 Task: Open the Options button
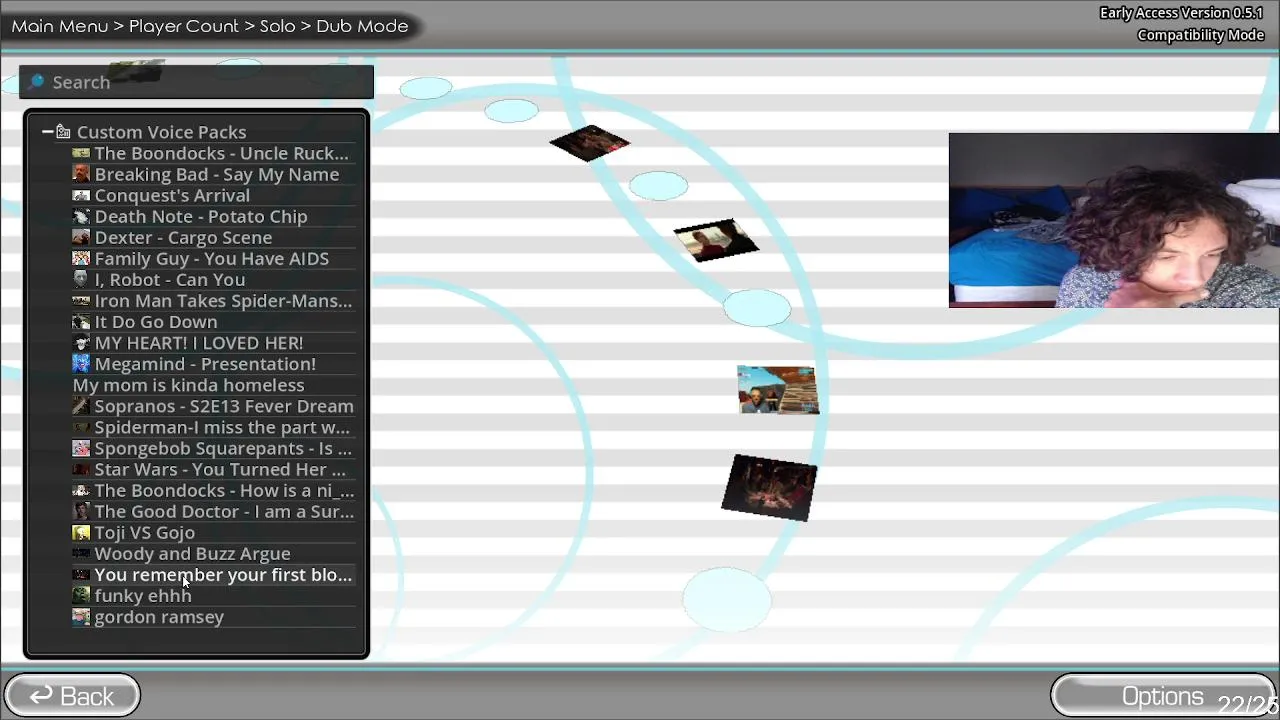1163,696
